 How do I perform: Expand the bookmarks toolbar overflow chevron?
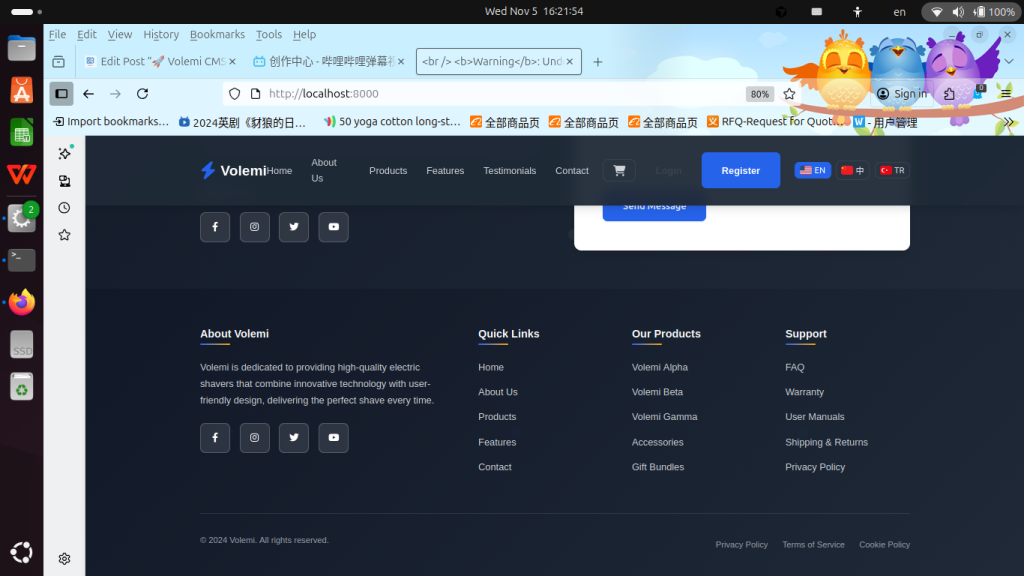[1008, 122]
